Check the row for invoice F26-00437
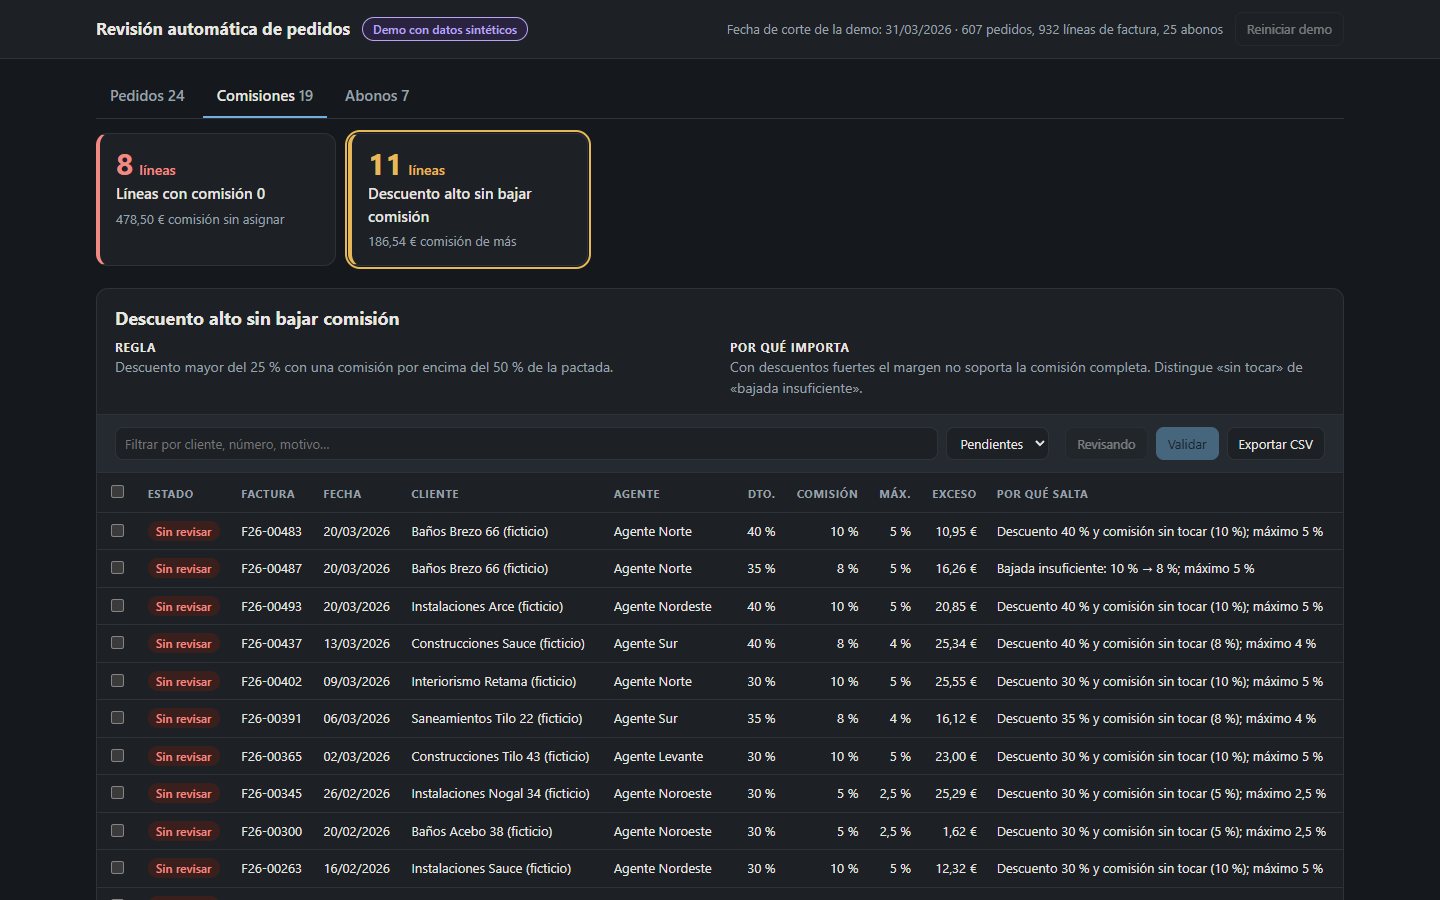The height and width of the screenshot is (900, 1440). point(118,643)
